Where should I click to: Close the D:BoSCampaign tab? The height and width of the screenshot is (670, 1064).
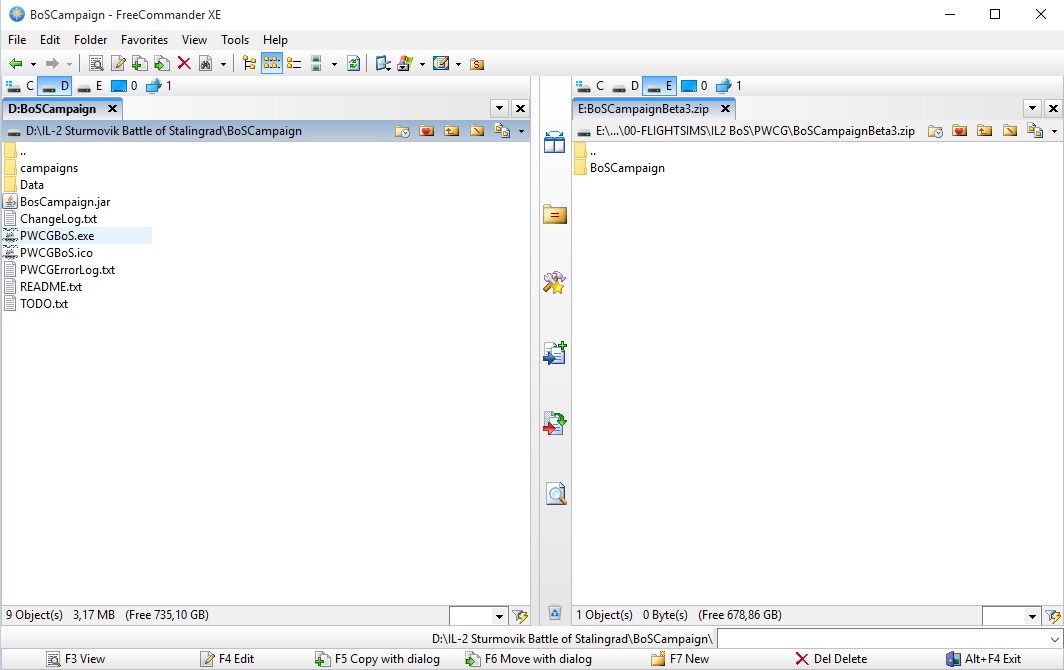113,109
